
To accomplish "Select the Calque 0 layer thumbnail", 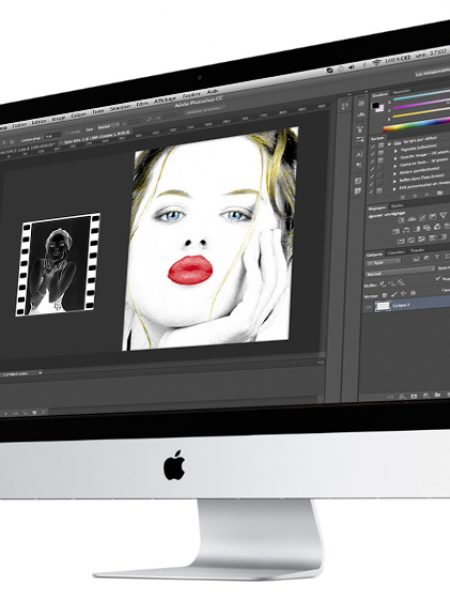I will pyautogui.click(x=383, y=305).
